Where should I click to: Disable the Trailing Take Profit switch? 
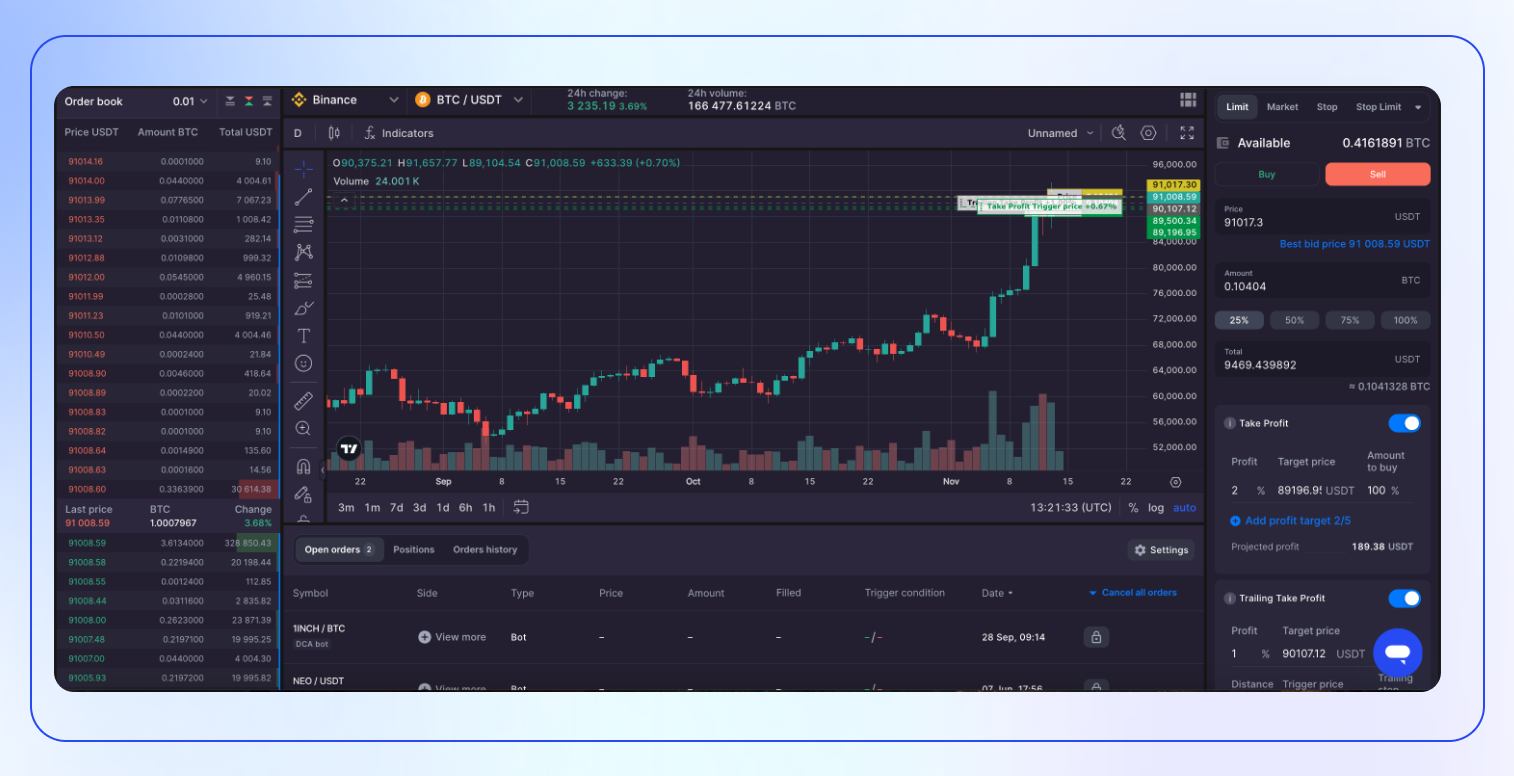pos(1404,598)
